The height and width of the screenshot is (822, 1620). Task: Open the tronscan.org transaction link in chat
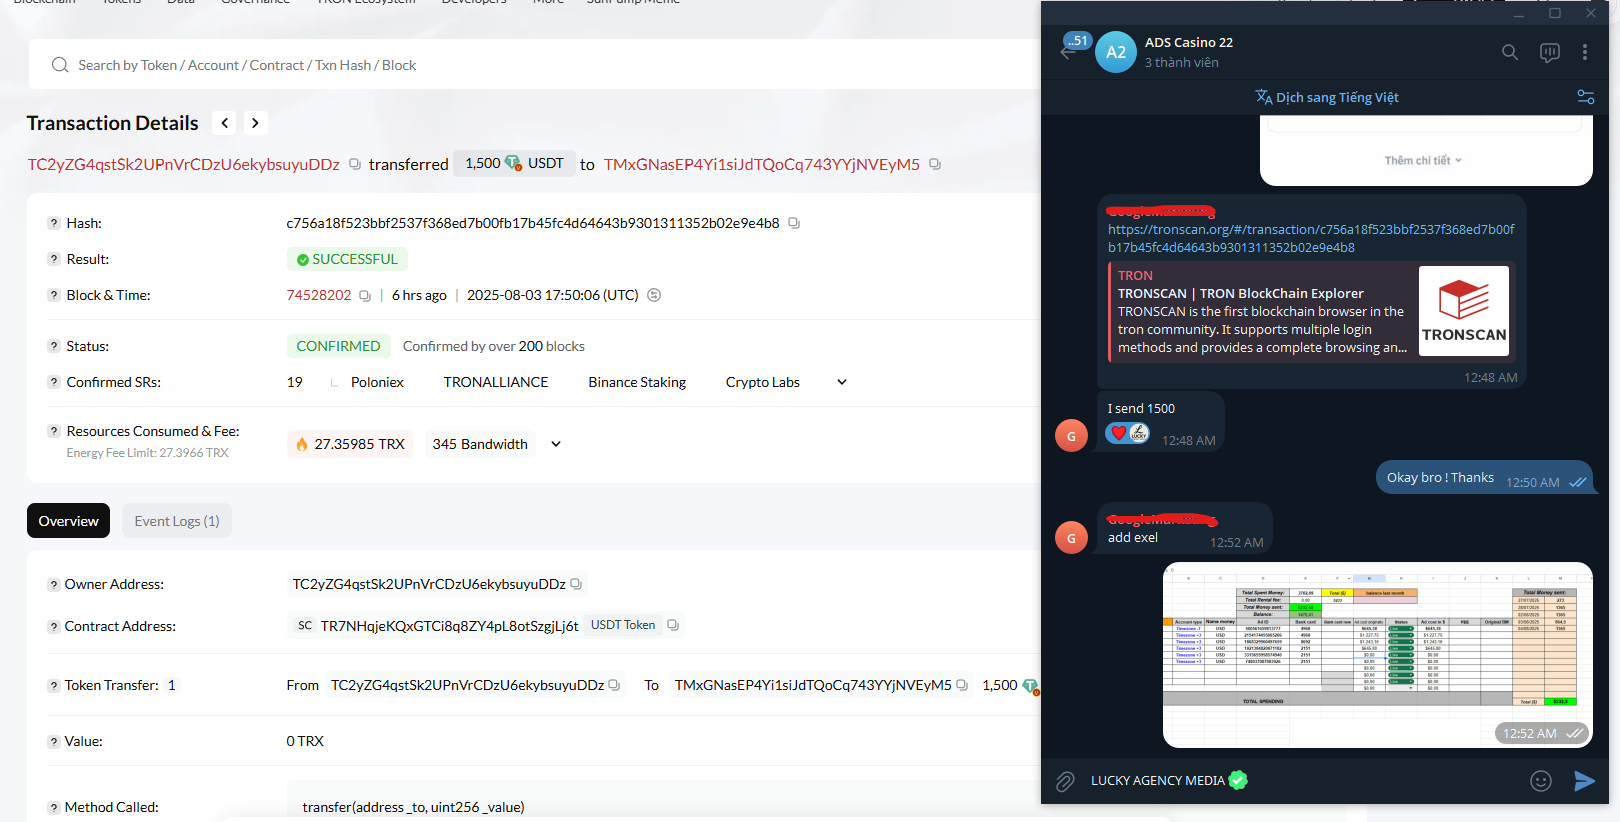click(x=1311, y=238)
